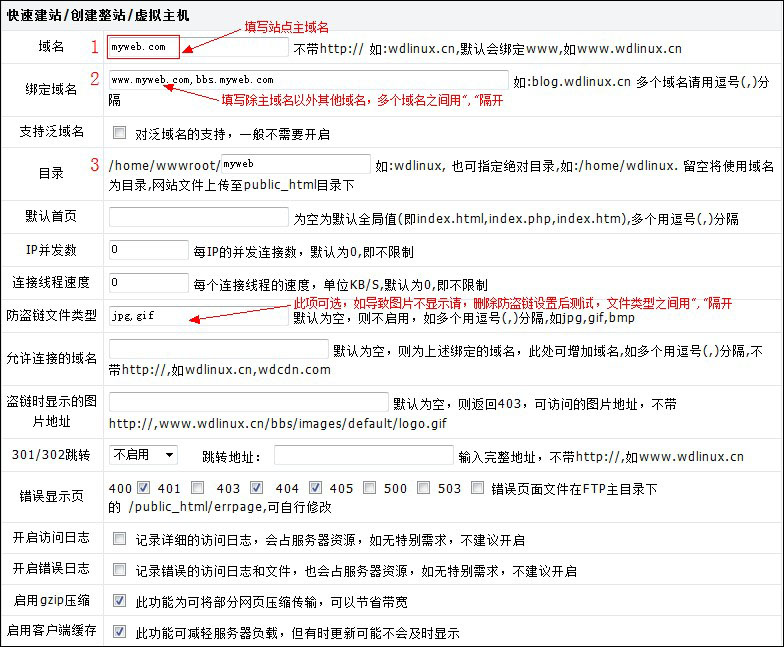Image resolution: width=784 pixels, height=647 pixels.
Task: Select the 连接线程速度 thread speed field
Action: (x=148, y=283)
